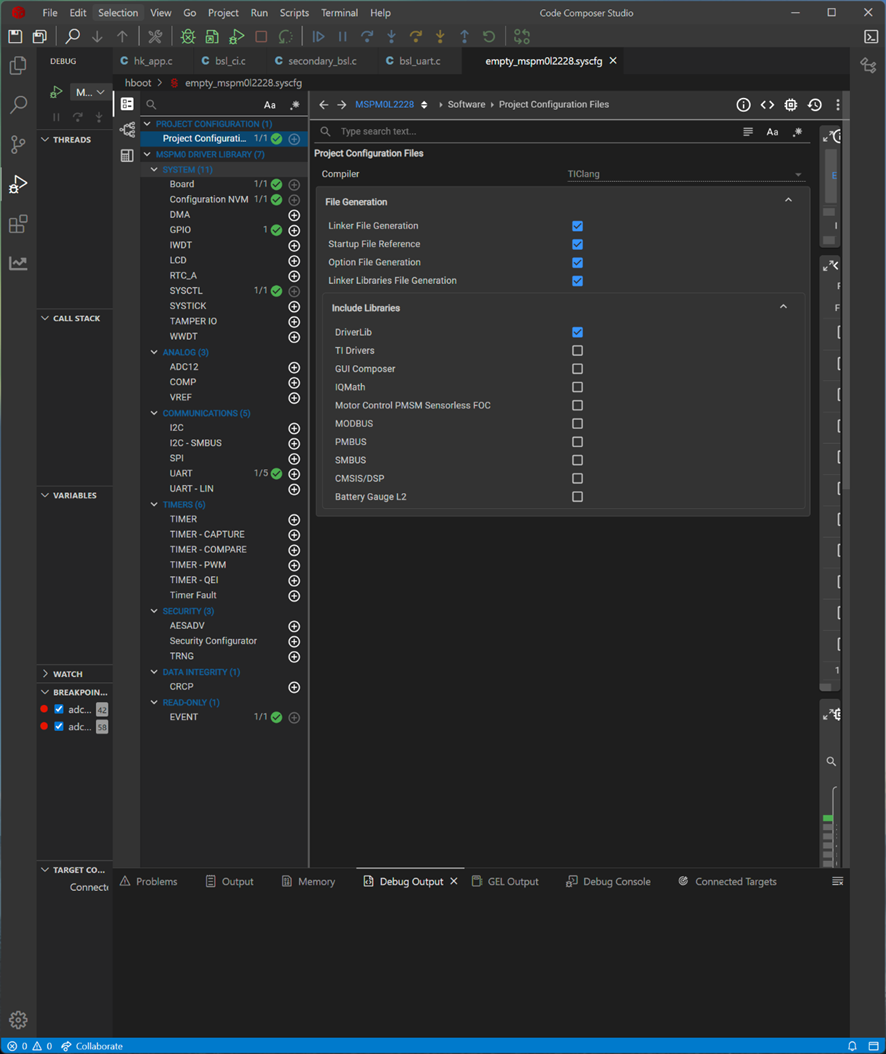
Task: Open the device chip view icon
Action: pyautogui.click(x=791, y=105)
